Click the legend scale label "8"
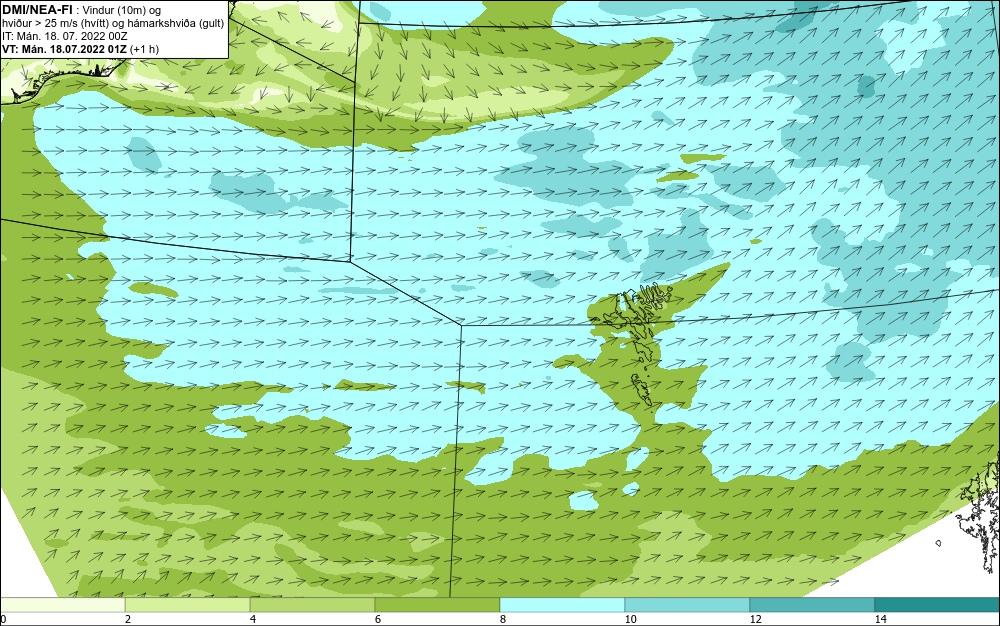The height and width of the screenshot is (626, 1000). (x=503, y=619)
